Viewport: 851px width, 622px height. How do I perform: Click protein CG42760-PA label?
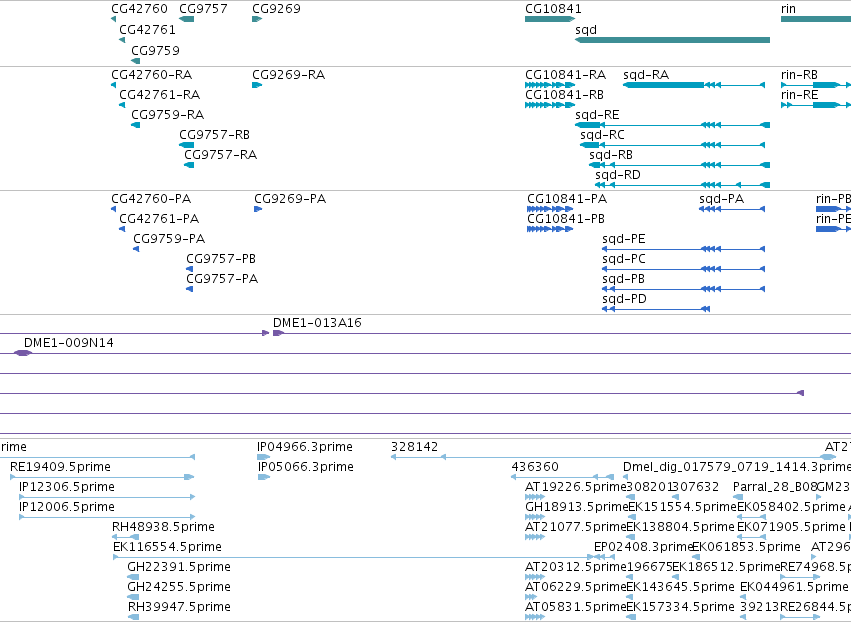(151, 199)
